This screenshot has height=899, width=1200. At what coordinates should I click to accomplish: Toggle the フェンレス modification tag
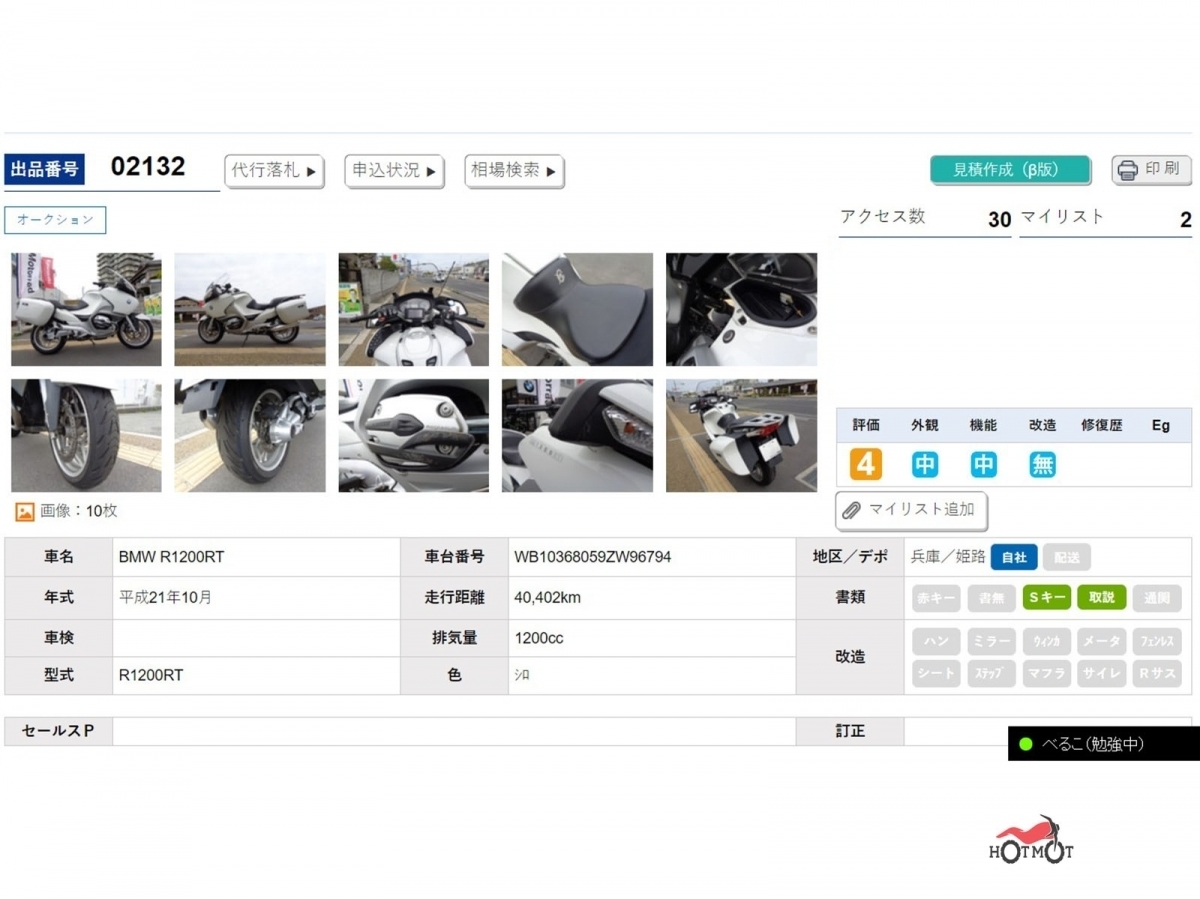point(1157,642)
